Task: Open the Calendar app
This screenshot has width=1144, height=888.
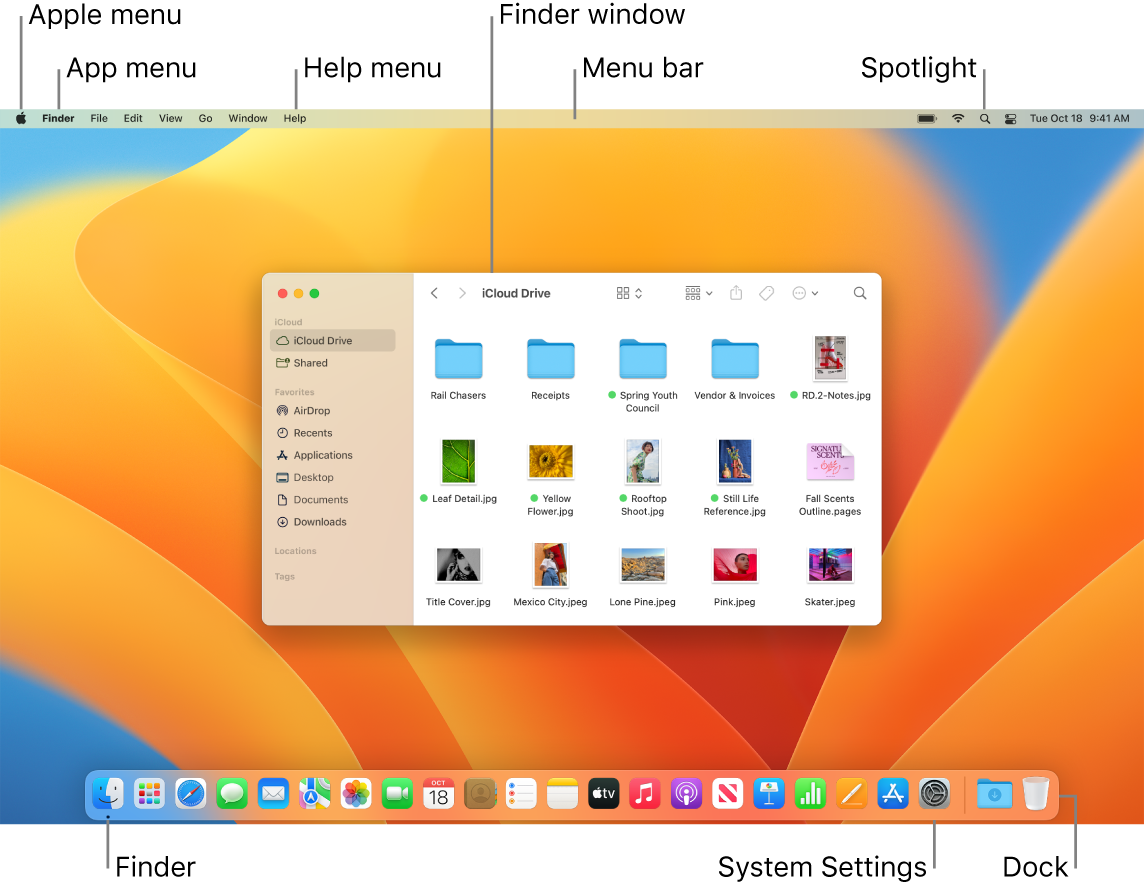Action: click(438, 793)
